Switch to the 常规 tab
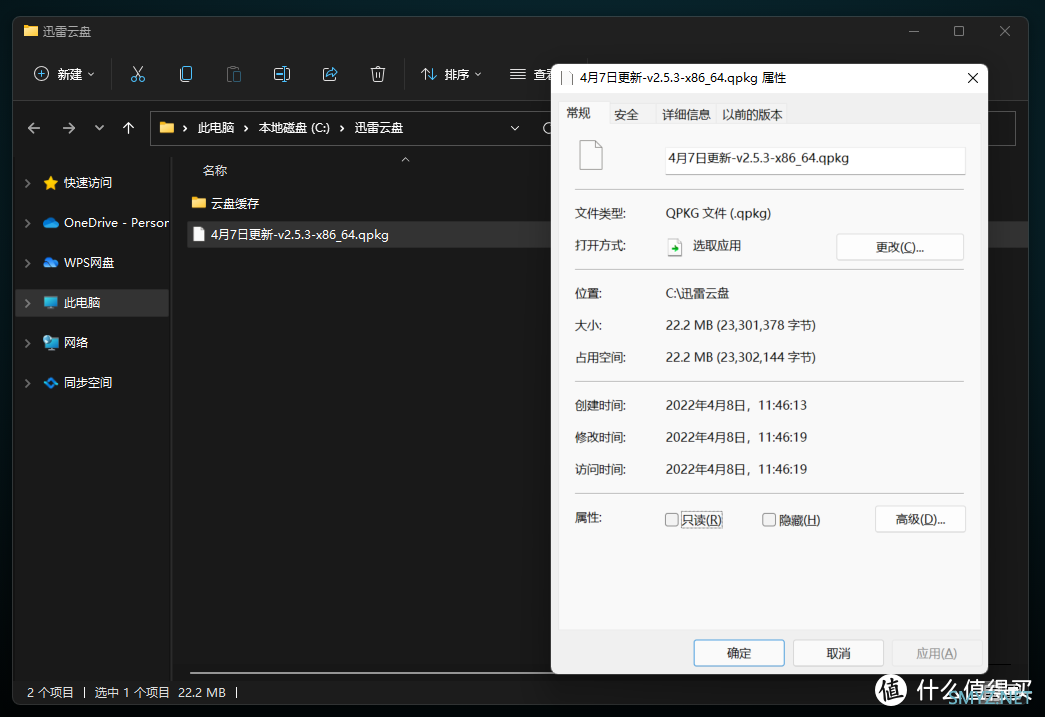 coord(578,113)
